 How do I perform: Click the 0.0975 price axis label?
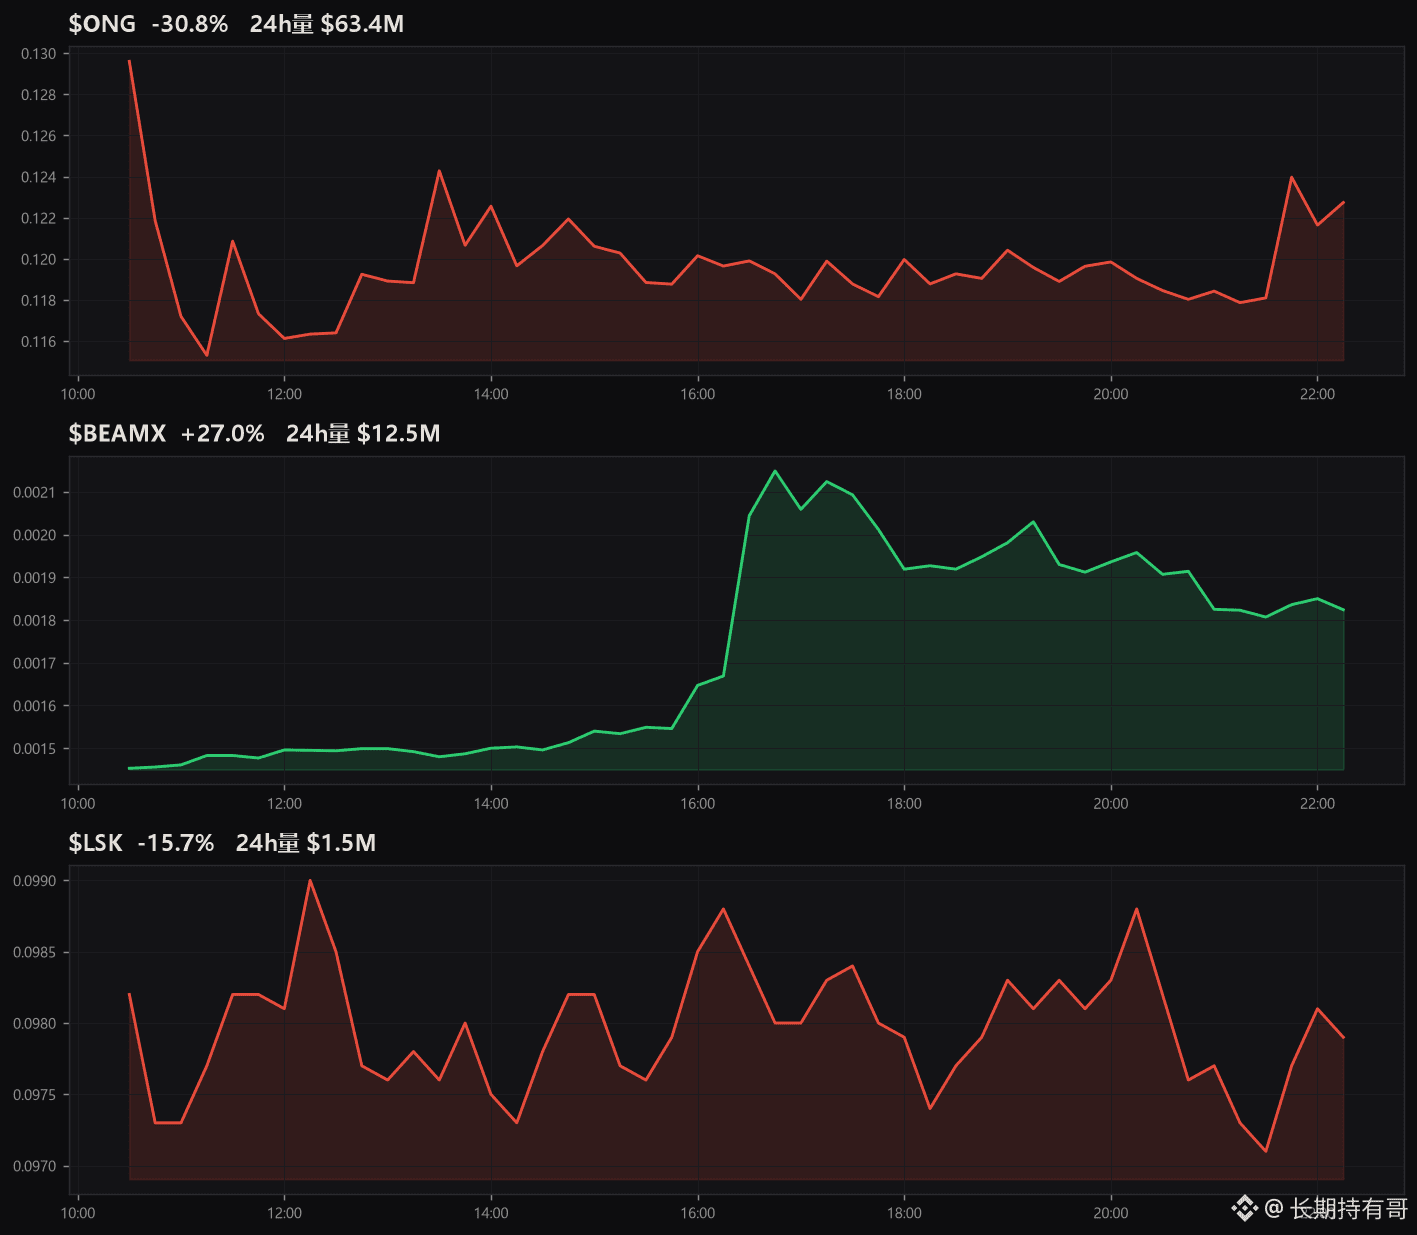[x=35, y=1095]
